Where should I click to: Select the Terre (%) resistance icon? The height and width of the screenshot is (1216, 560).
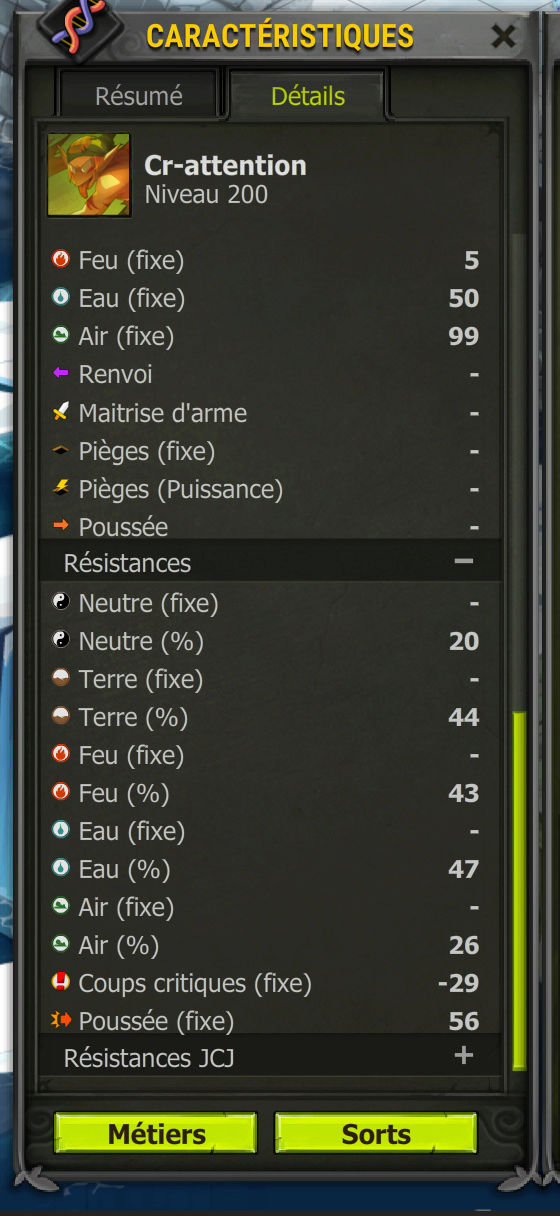tap(61, 716)
